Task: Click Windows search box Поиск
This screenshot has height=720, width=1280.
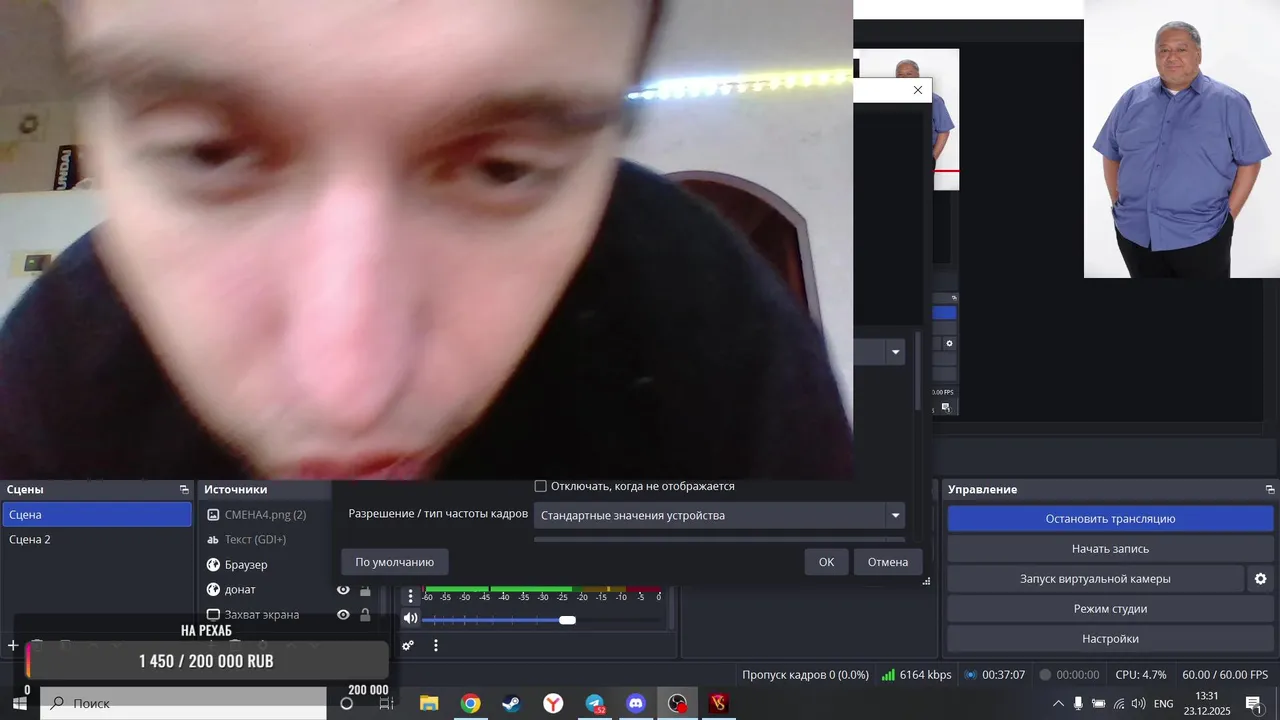Action: click(x=184, y=704)
